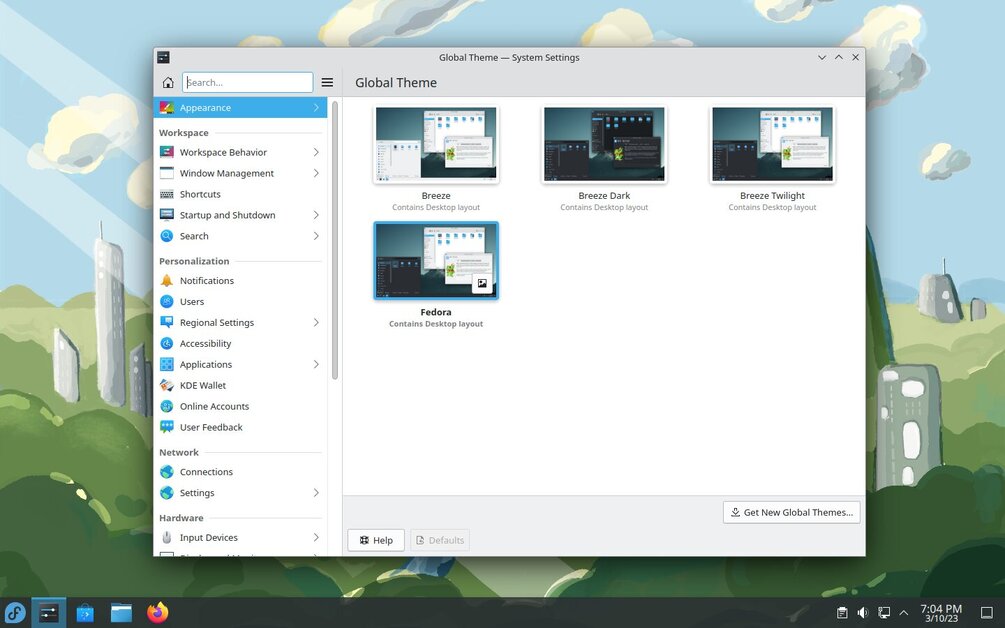
Task: Expand Input Devices chevron
Action: point(316,538)
